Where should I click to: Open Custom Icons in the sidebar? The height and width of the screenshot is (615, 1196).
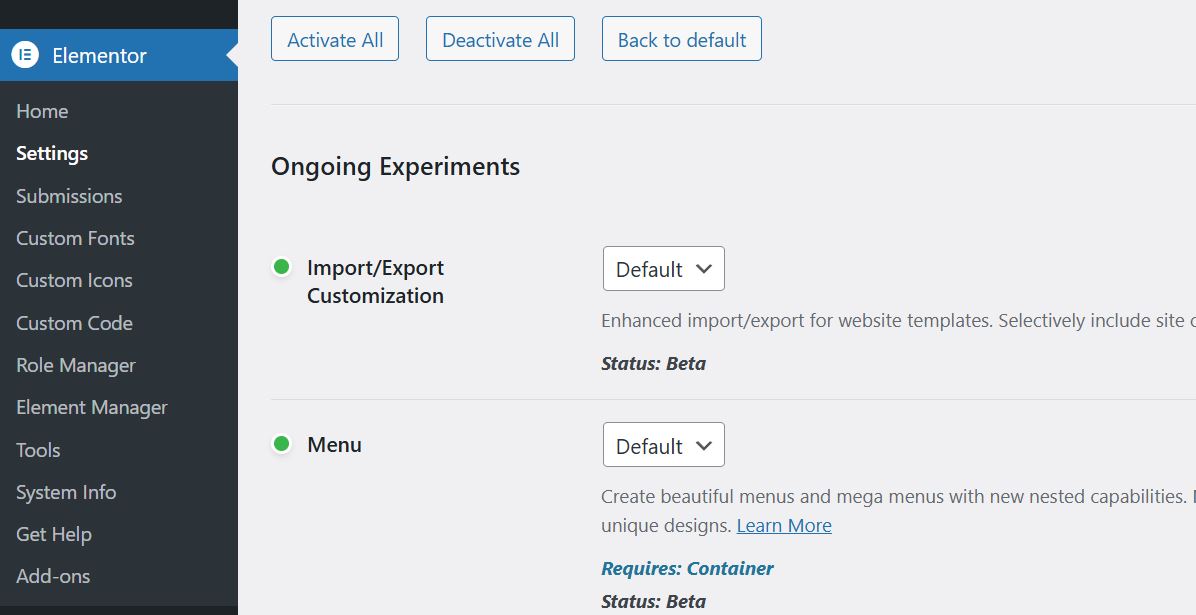click(74, 280)
